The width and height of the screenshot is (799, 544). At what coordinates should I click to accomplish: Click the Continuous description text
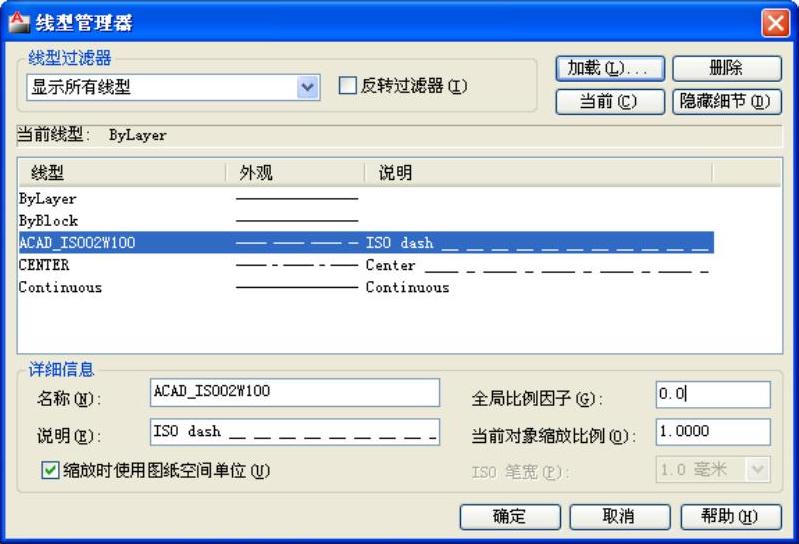(408, 287)
